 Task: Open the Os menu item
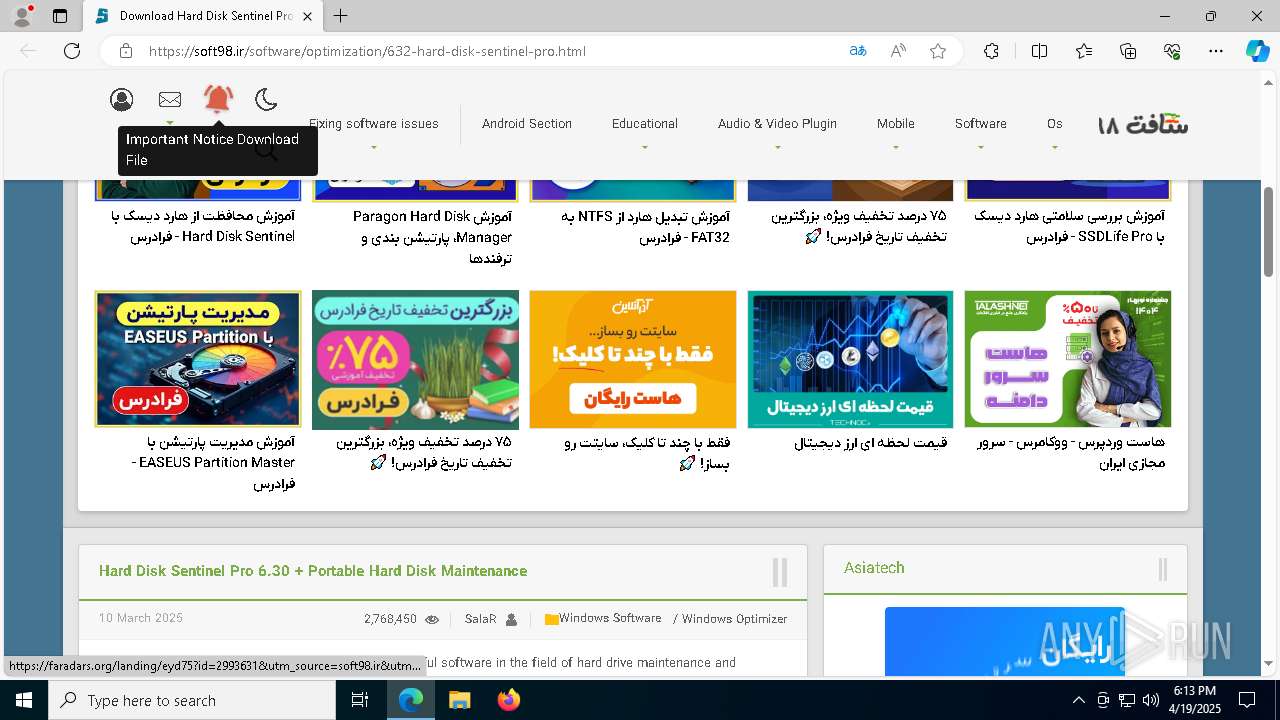1055,124
